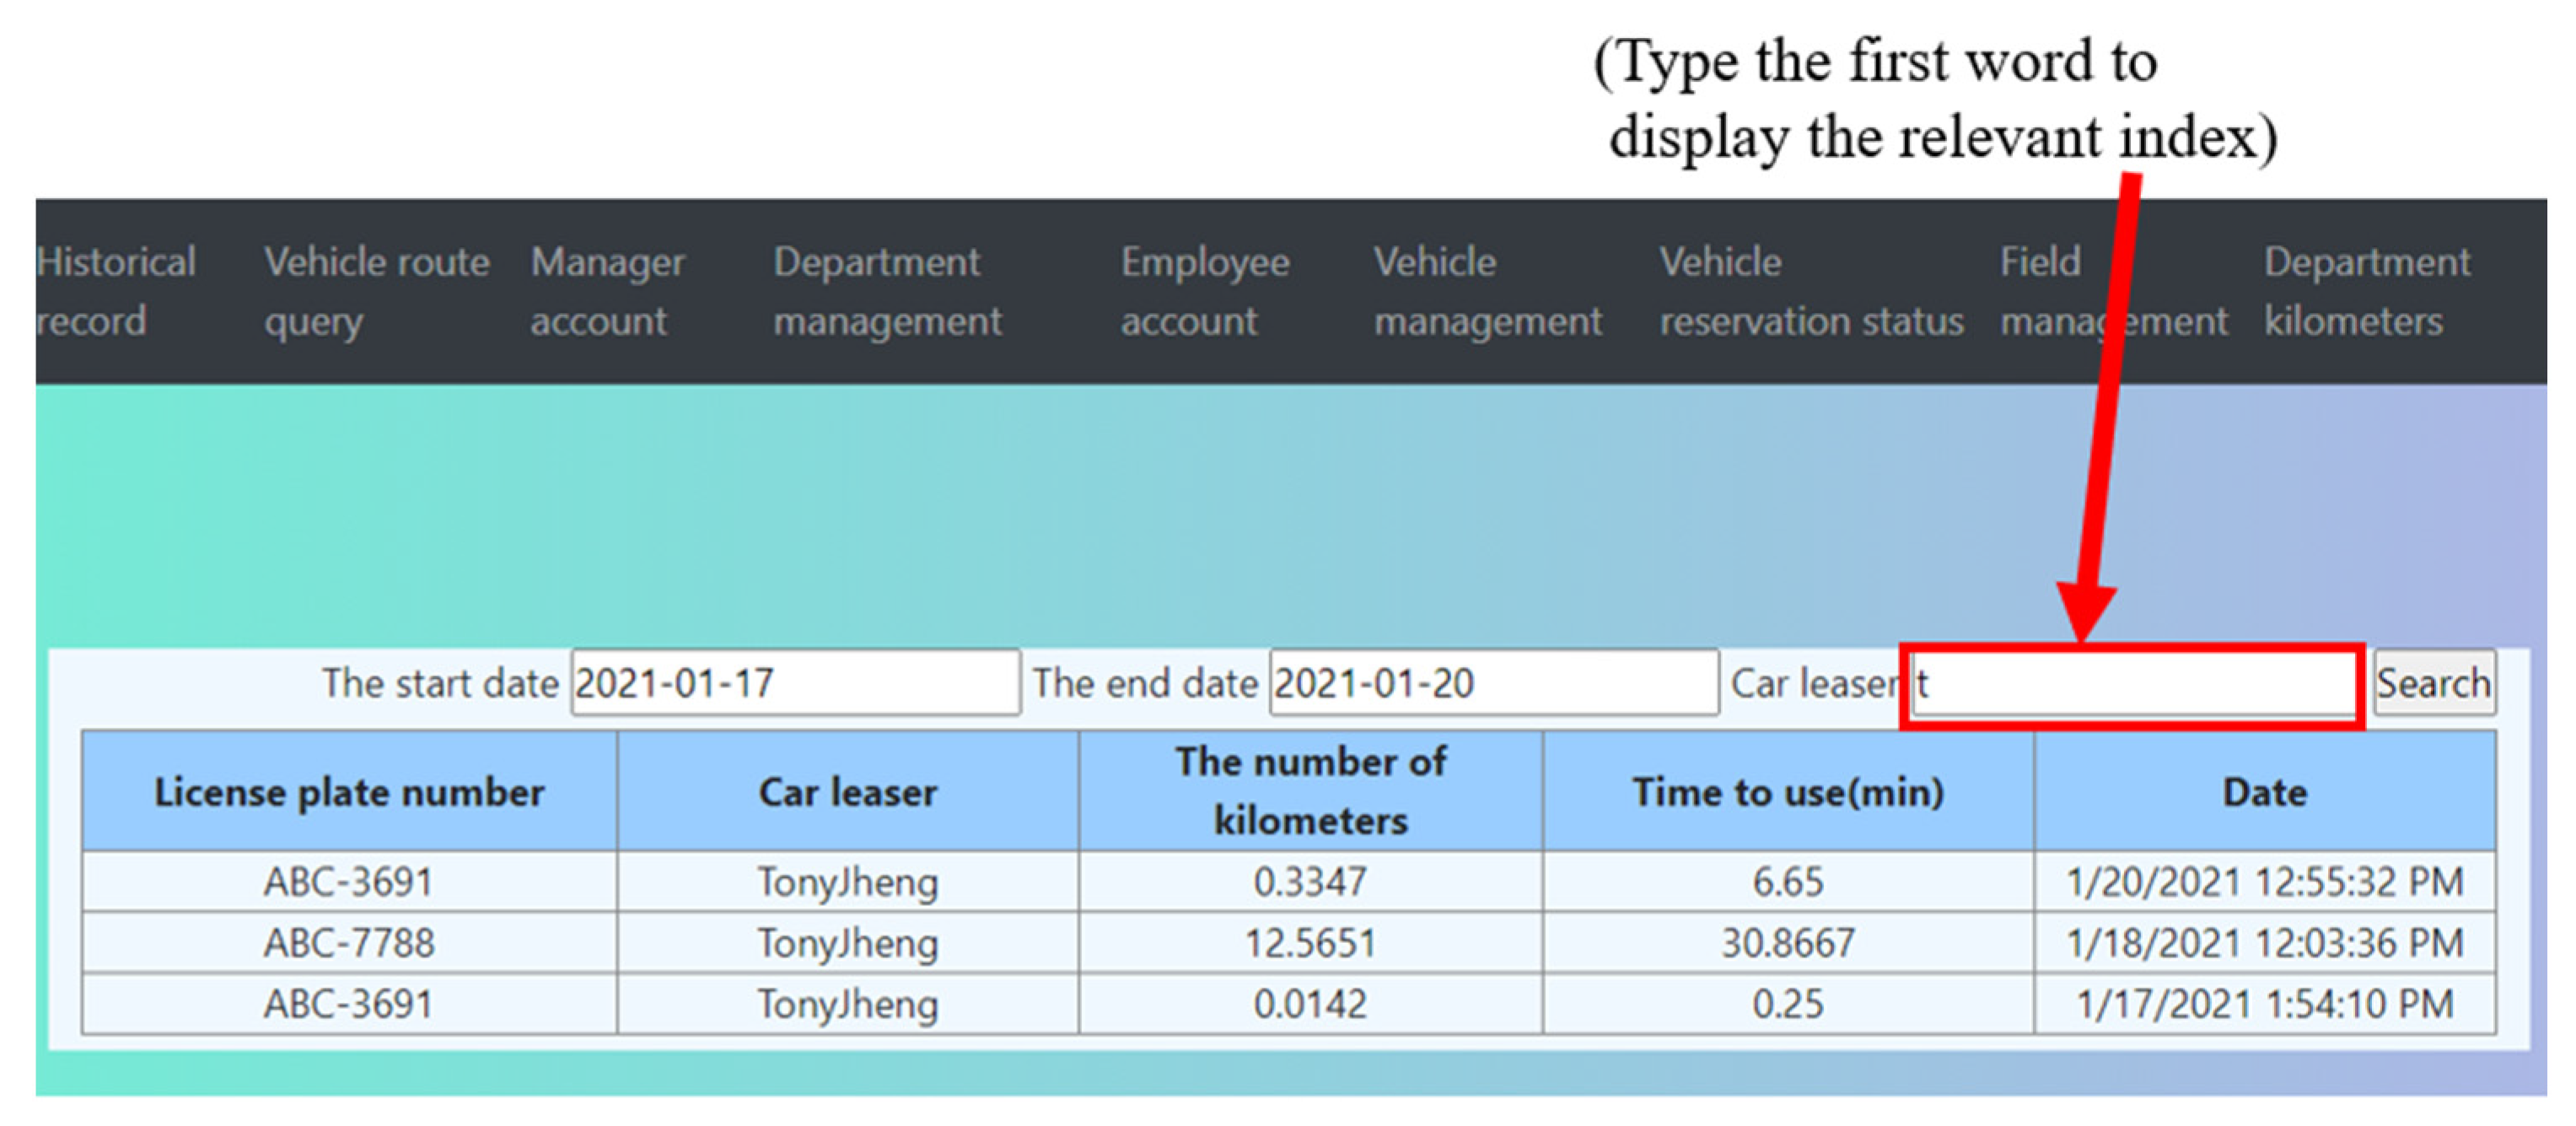Focus the start date field
2576x1126 pixels.
pos(795,683)
